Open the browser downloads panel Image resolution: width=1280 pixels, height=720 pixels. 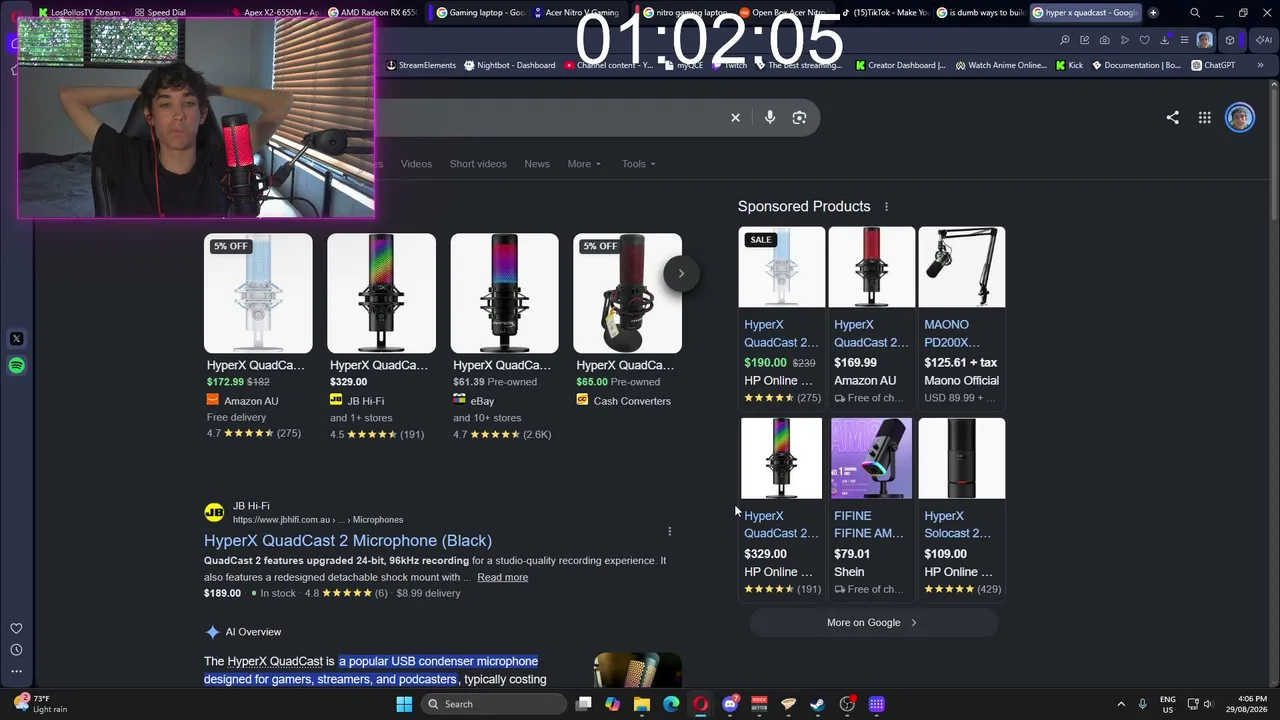(1165, 40)
